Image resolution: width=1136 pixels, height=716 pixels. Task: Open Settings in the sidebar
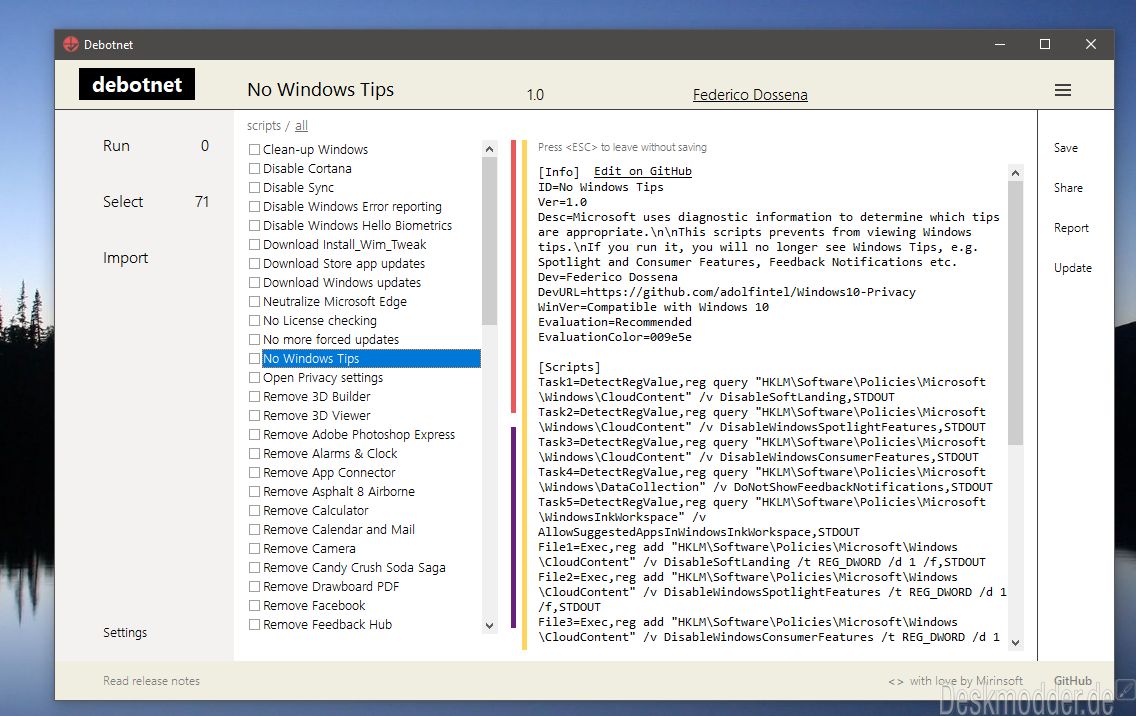(125, 633)
